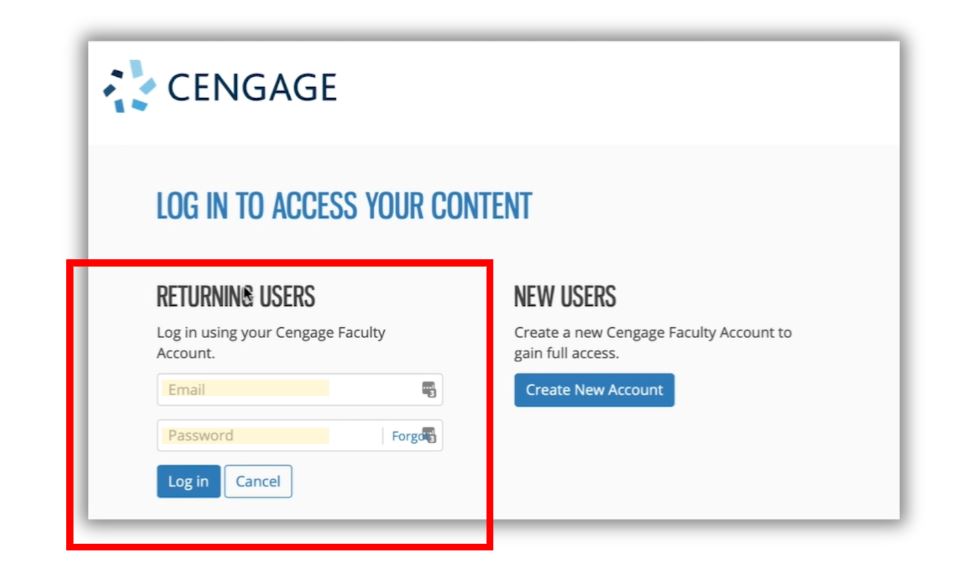This screenshot has width=974, height=584.
Task: Click the 'LOG IN TO ACCESS YOUR CONTENT' heading
Action: pyautogui.click(x=344, y=206)
